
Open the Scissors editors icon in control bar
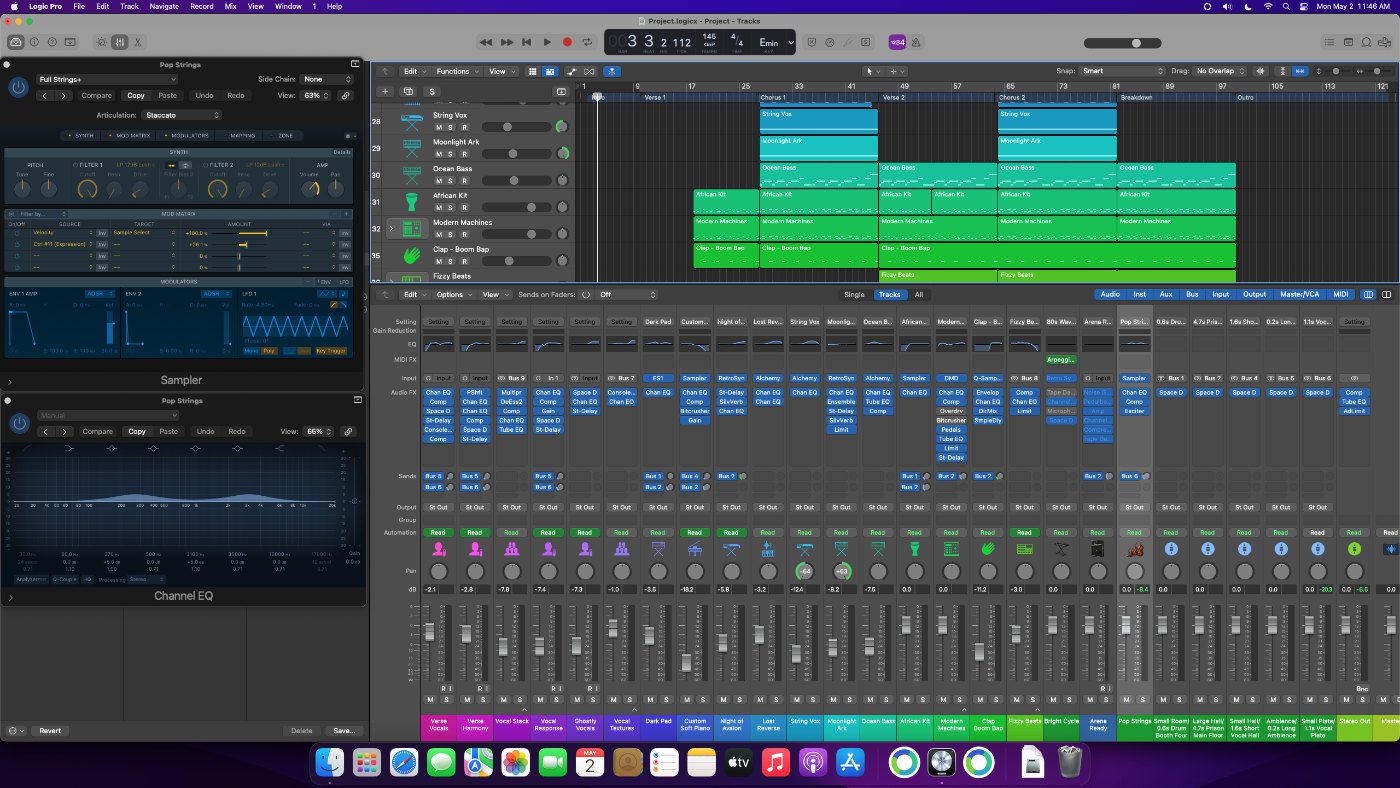pos(138,42)
